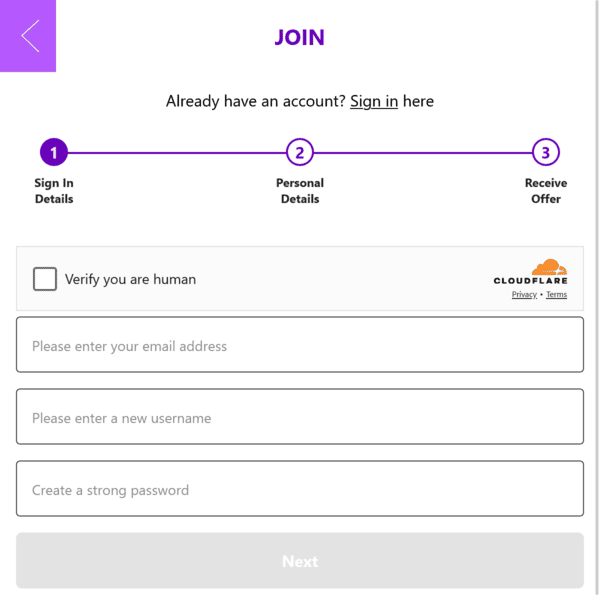Click the progress line between steps 1 and 2
This screenshot has height=600, width=600.
(177, 153)
